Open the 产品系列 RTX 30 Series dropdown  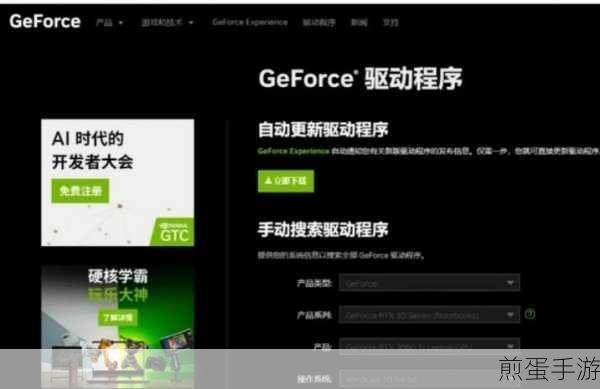click(429, 315)
